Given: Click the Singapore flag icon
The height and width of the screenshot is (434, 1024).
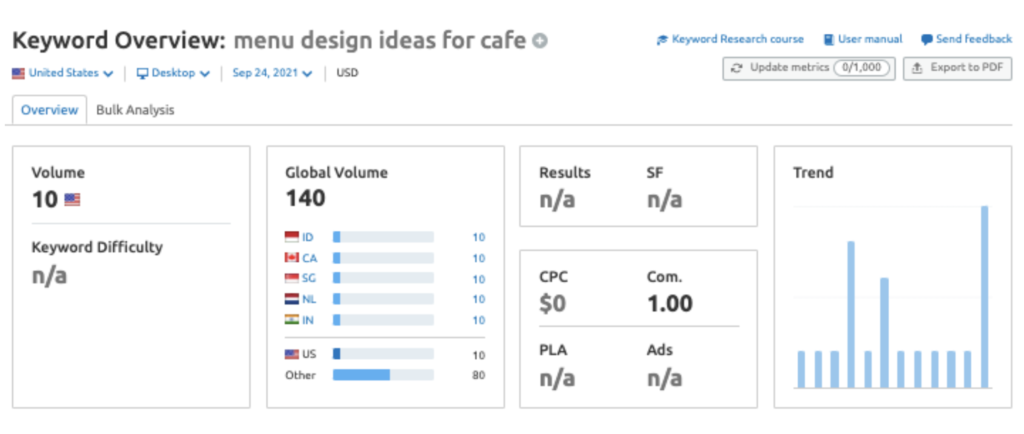Looking at the screenshot, I should pyautogui.click(x=292, y=279).
